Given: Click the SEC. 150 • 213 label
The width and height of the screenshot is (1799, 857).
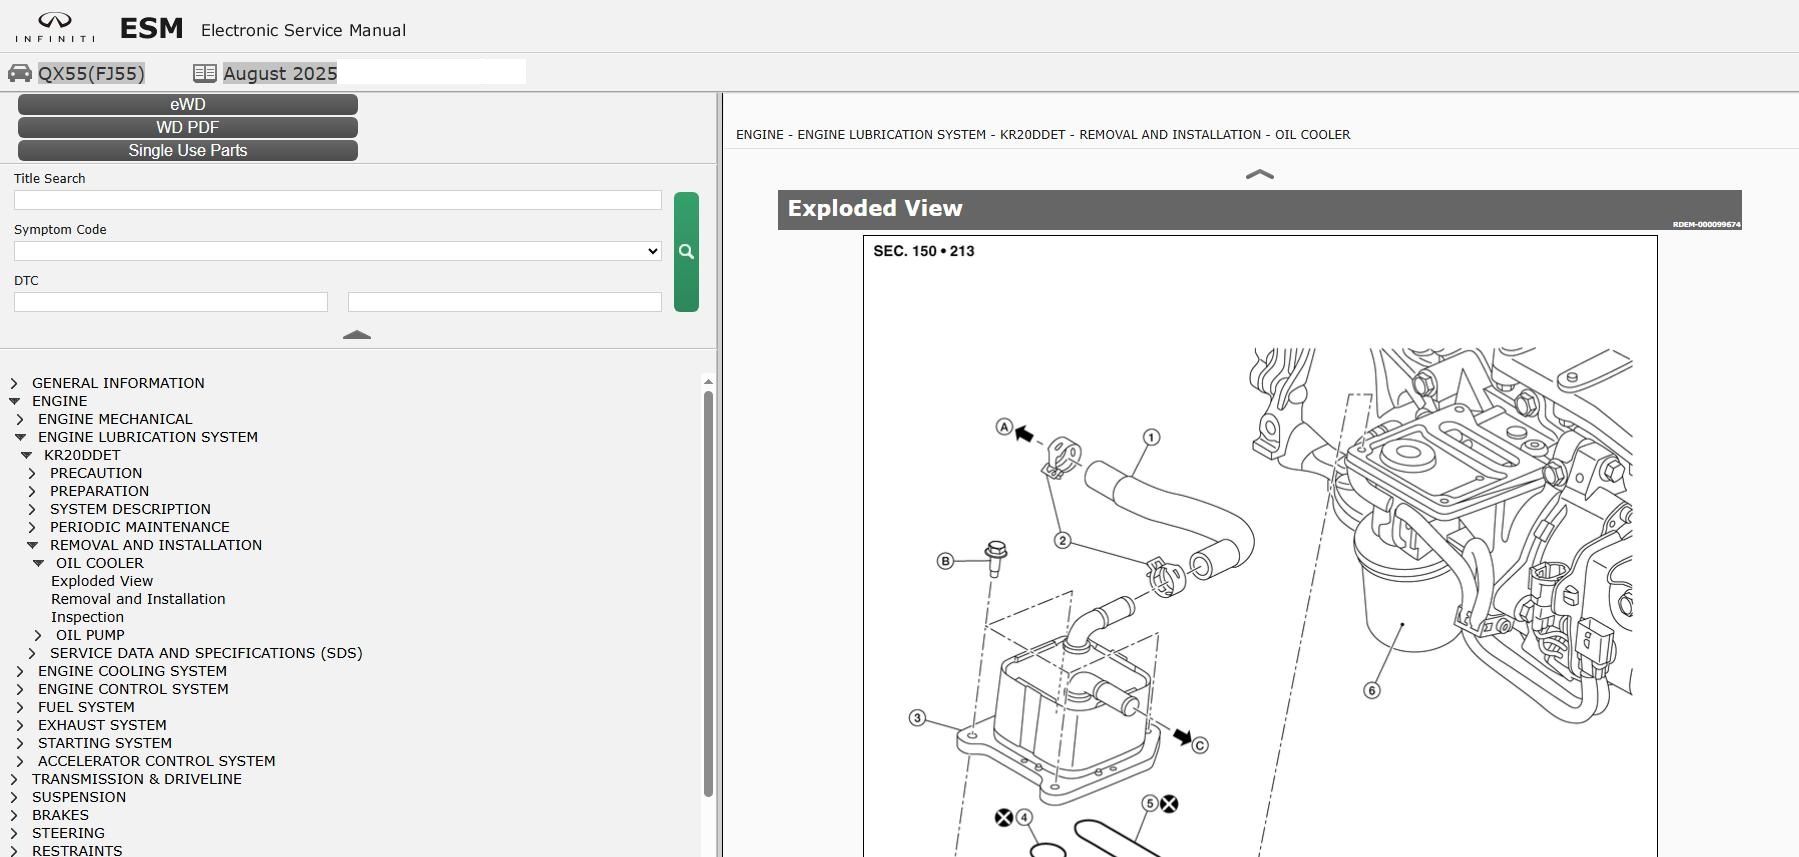Looking at the screenshot, I should [x=924, y=251].
